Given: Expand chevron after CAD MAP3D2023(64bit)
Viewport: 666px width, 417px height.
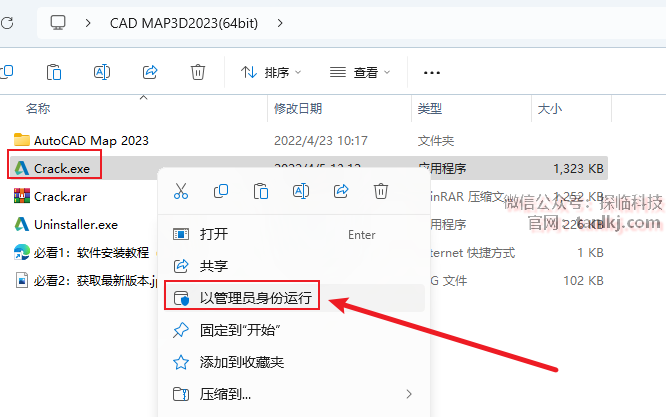Looking at the screenshot, I should [x=280, y=23].
